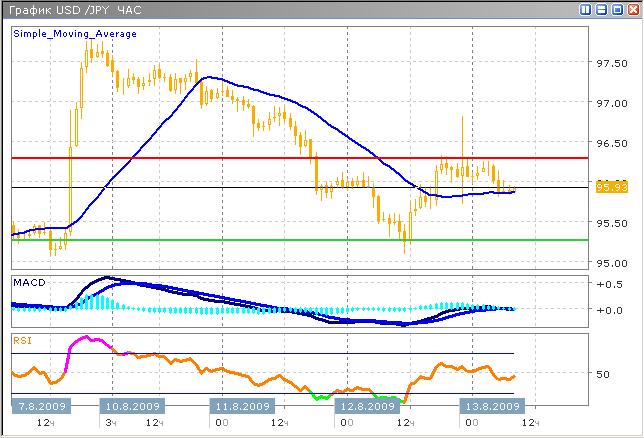Click the RSI indicator label

21,339
